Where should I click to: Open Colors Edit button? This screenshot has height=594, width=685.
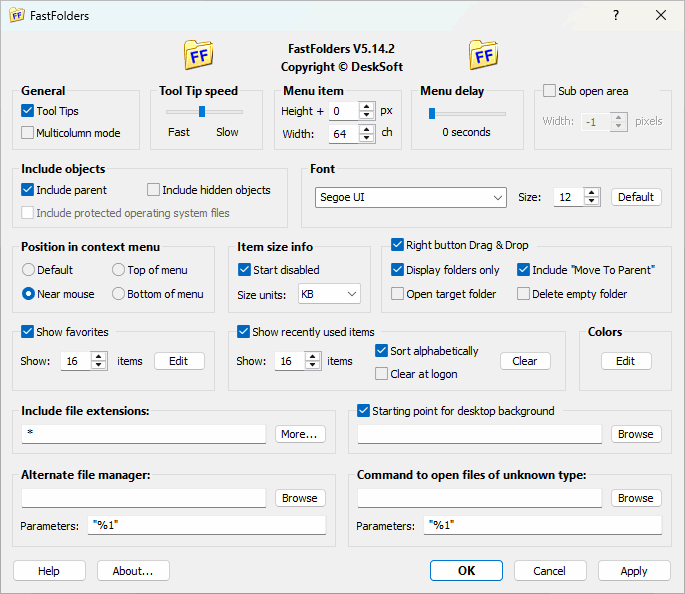pos(626,361)
